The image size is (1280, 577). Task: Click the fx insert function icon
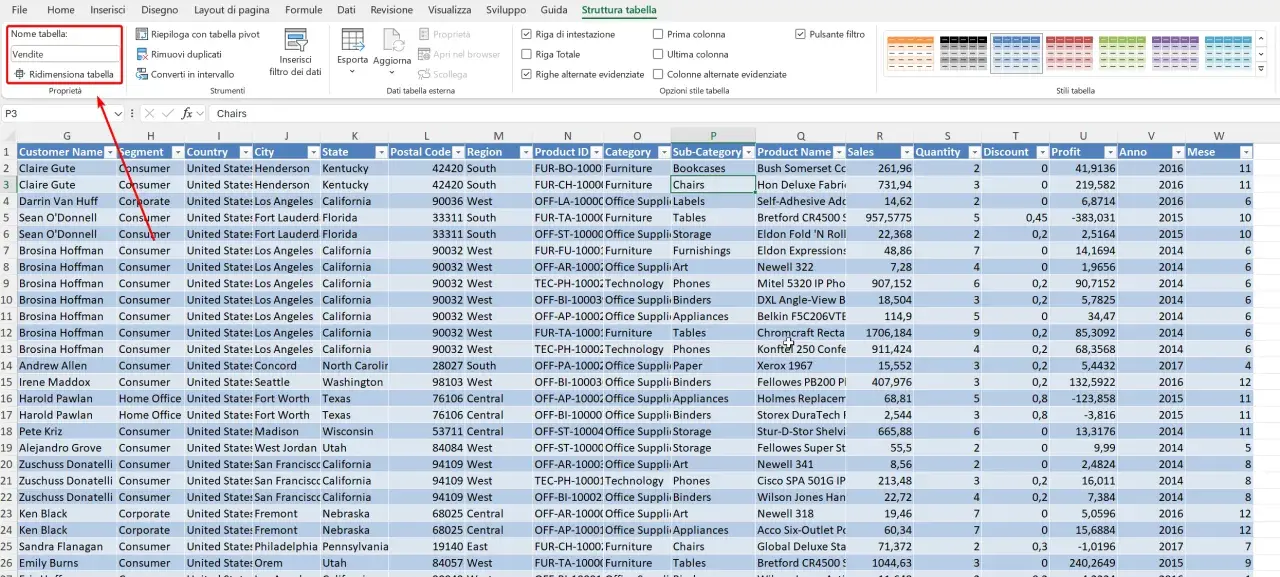187,114
